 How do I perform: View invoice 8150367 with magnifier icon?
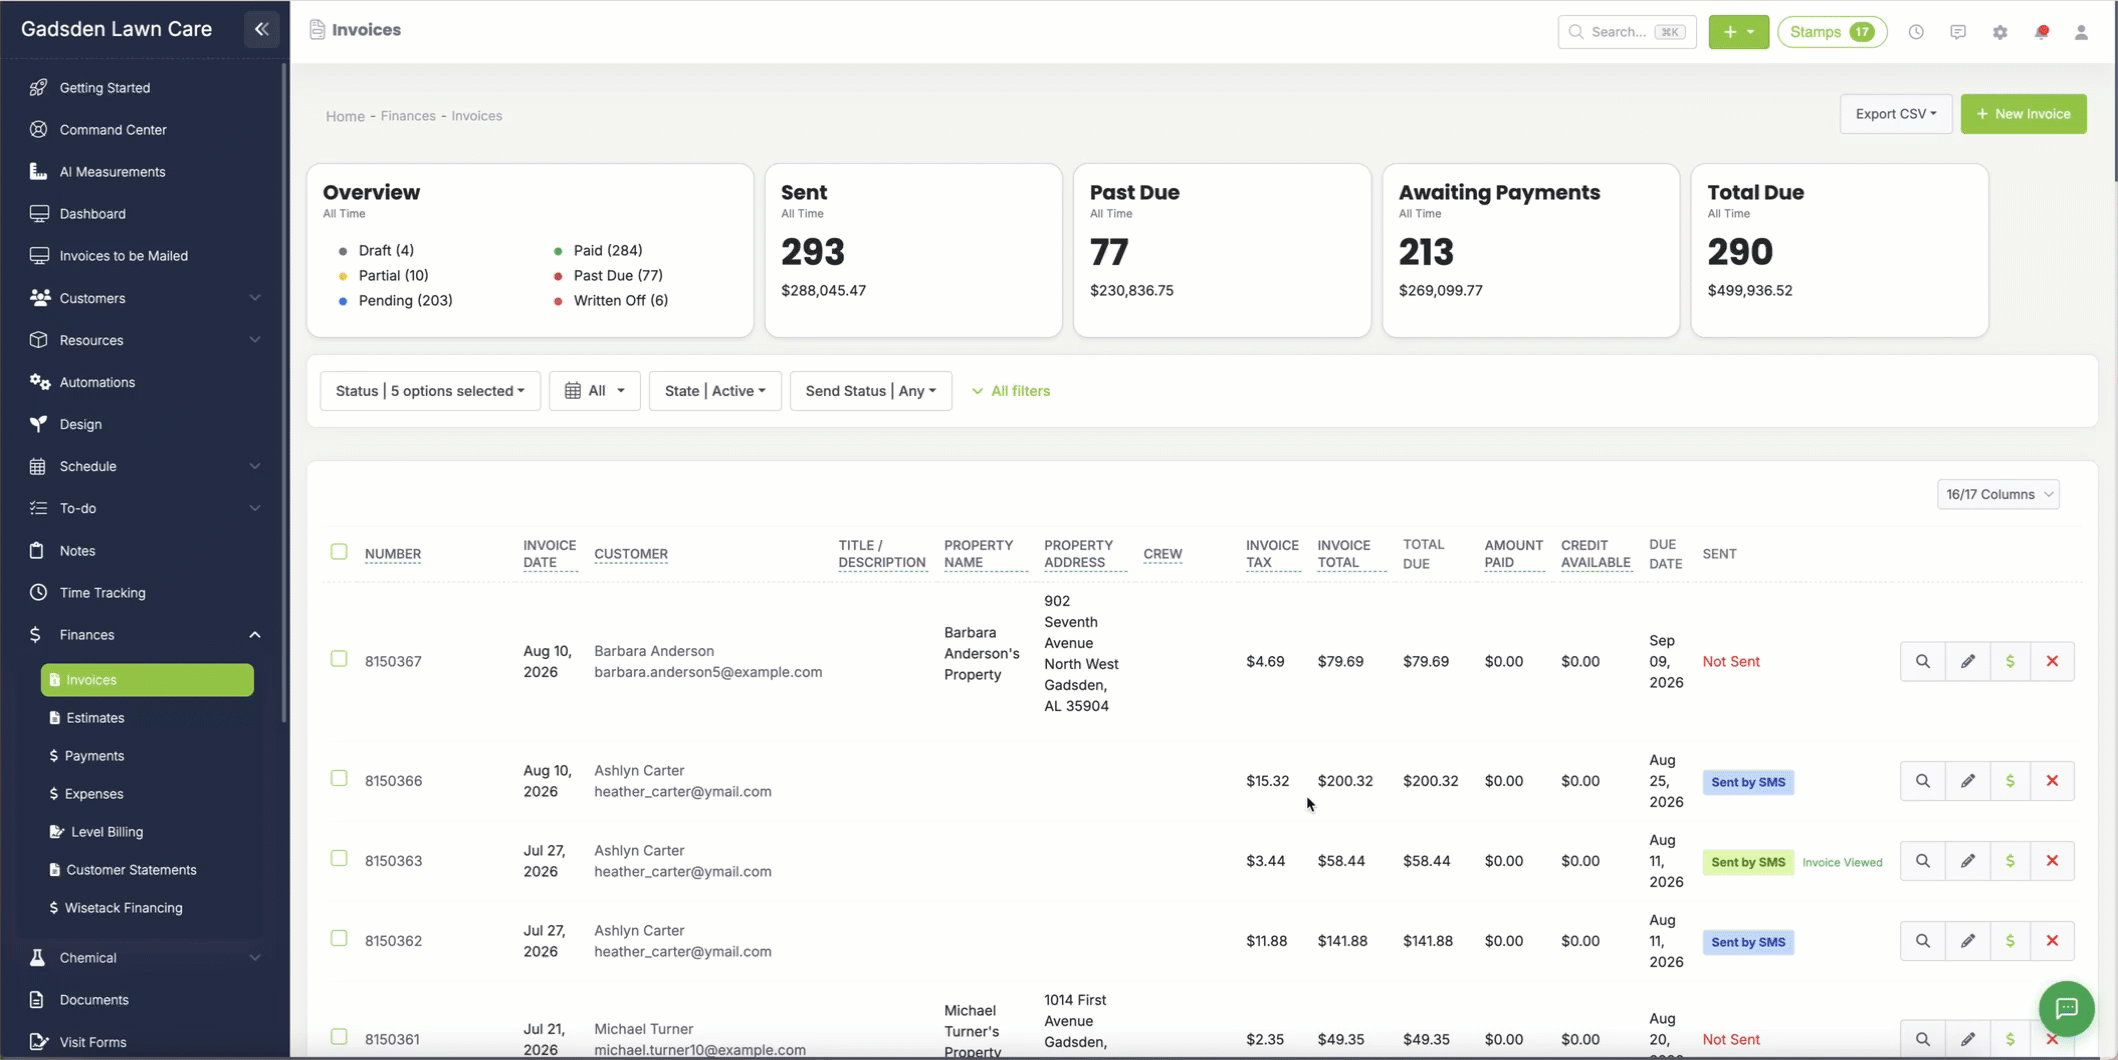pos(1922,661)
